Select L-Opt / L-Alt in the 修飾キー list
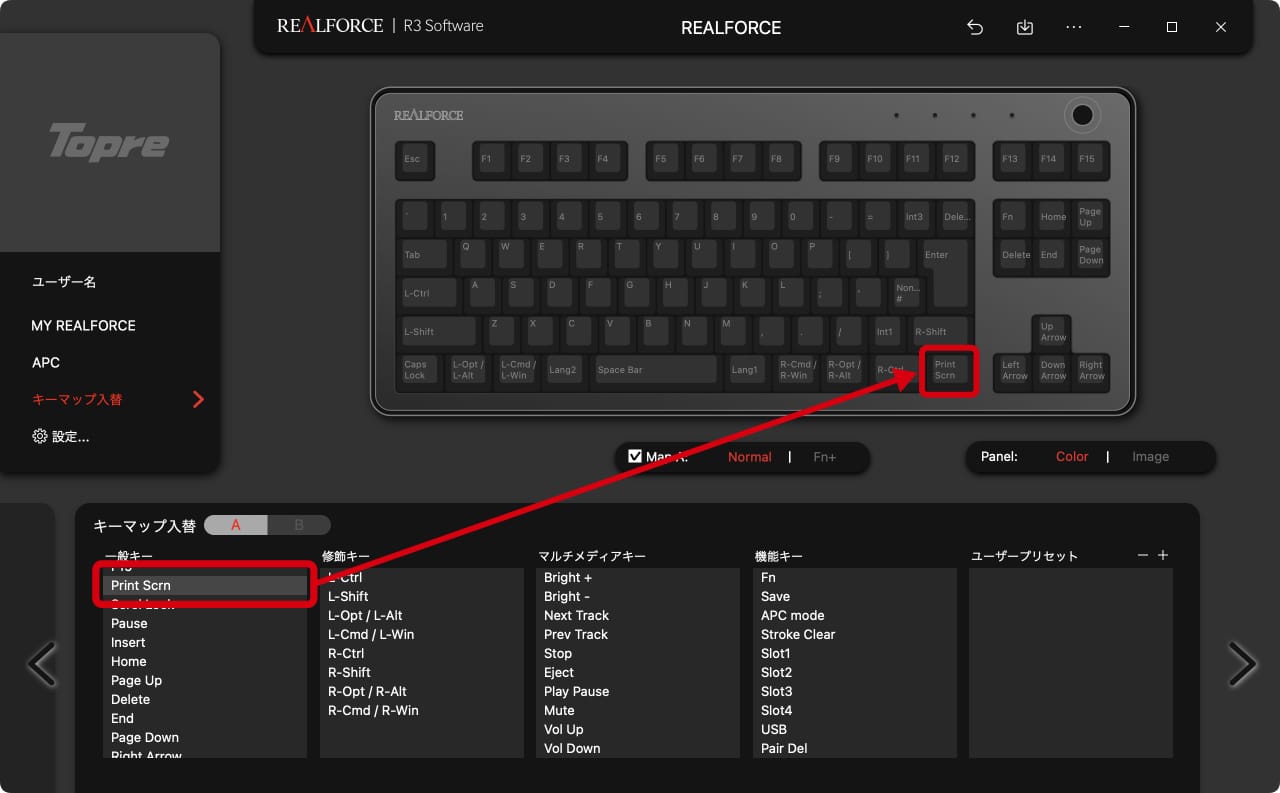Image resolution: width=1280 pixels, height=793 pixels. 421,615
